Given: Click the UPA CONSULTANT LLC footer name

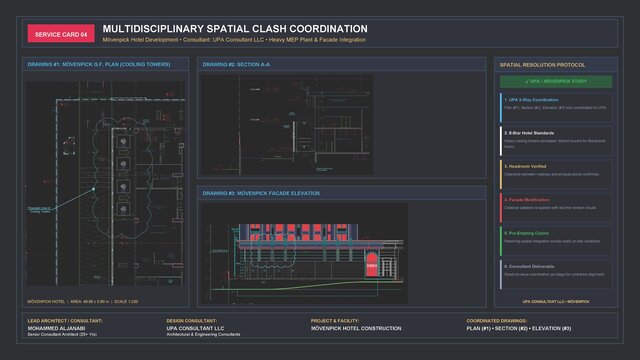Looking at the screenshot, I should tap(195, 328).
